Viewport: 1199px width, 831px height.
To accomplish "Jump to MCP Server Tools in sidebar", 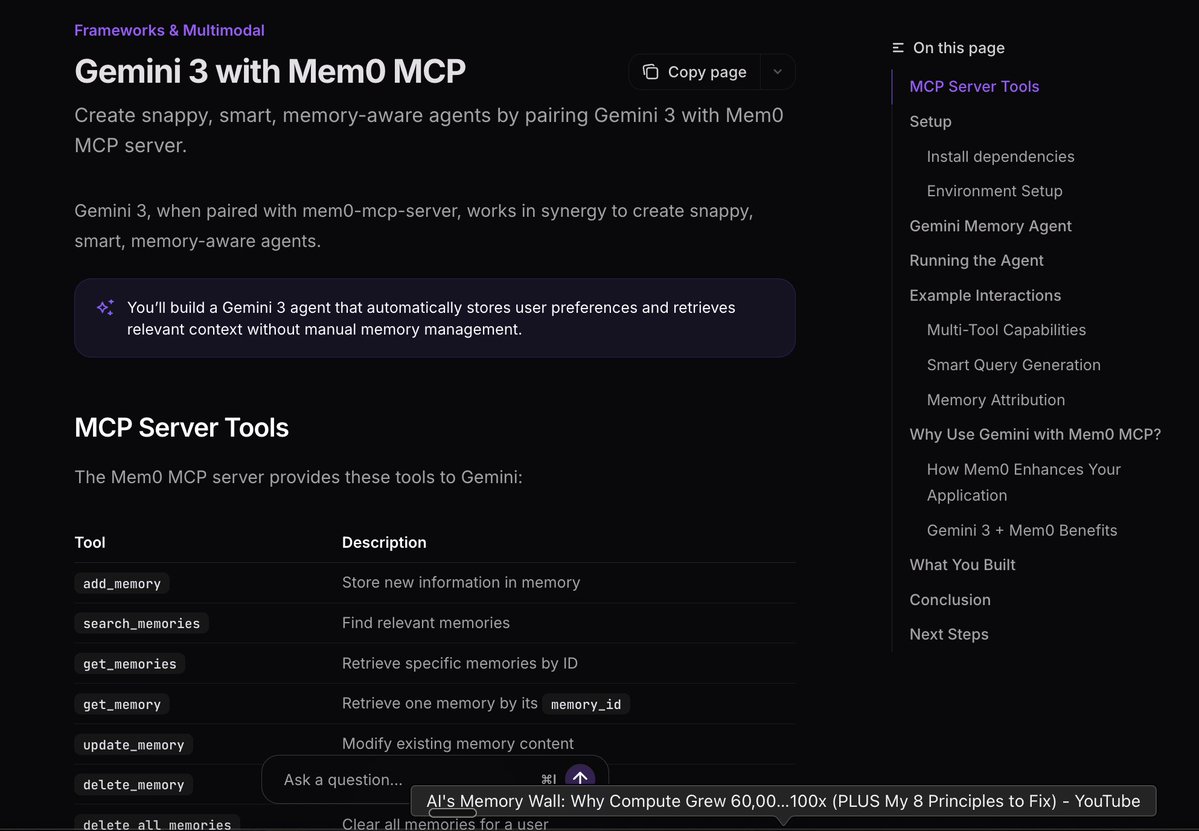I will pos(974,86).
